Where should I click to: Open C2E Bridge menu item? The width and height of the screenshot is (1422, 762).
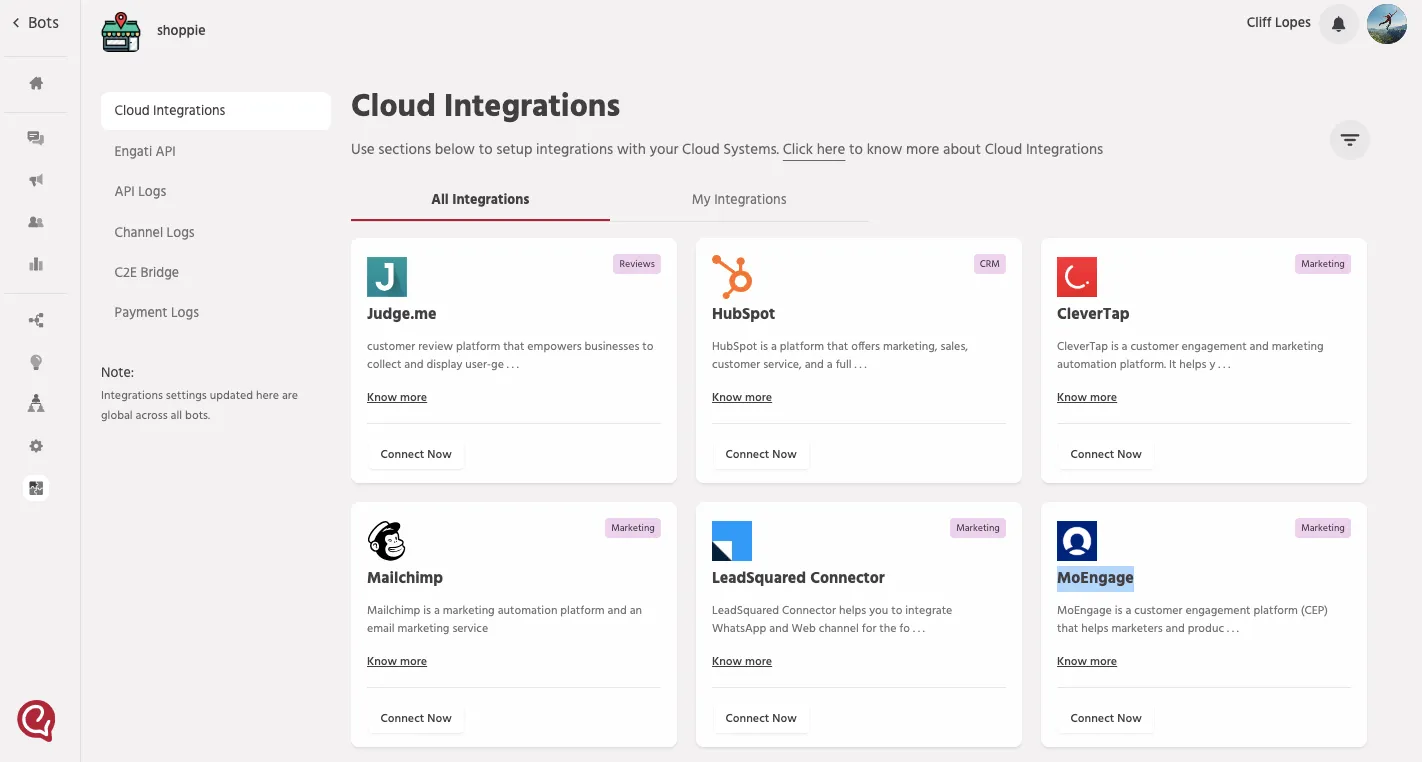point(147,272)
